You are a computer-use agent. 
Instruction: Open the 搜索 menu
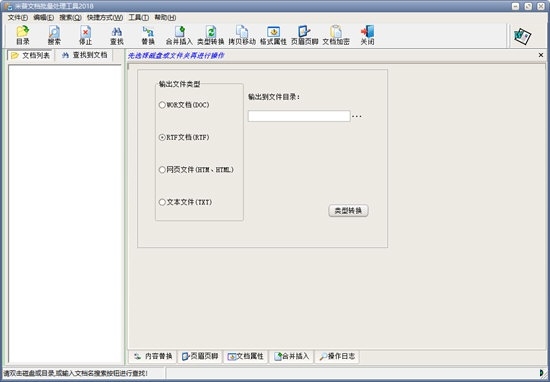tap(70, 18)
